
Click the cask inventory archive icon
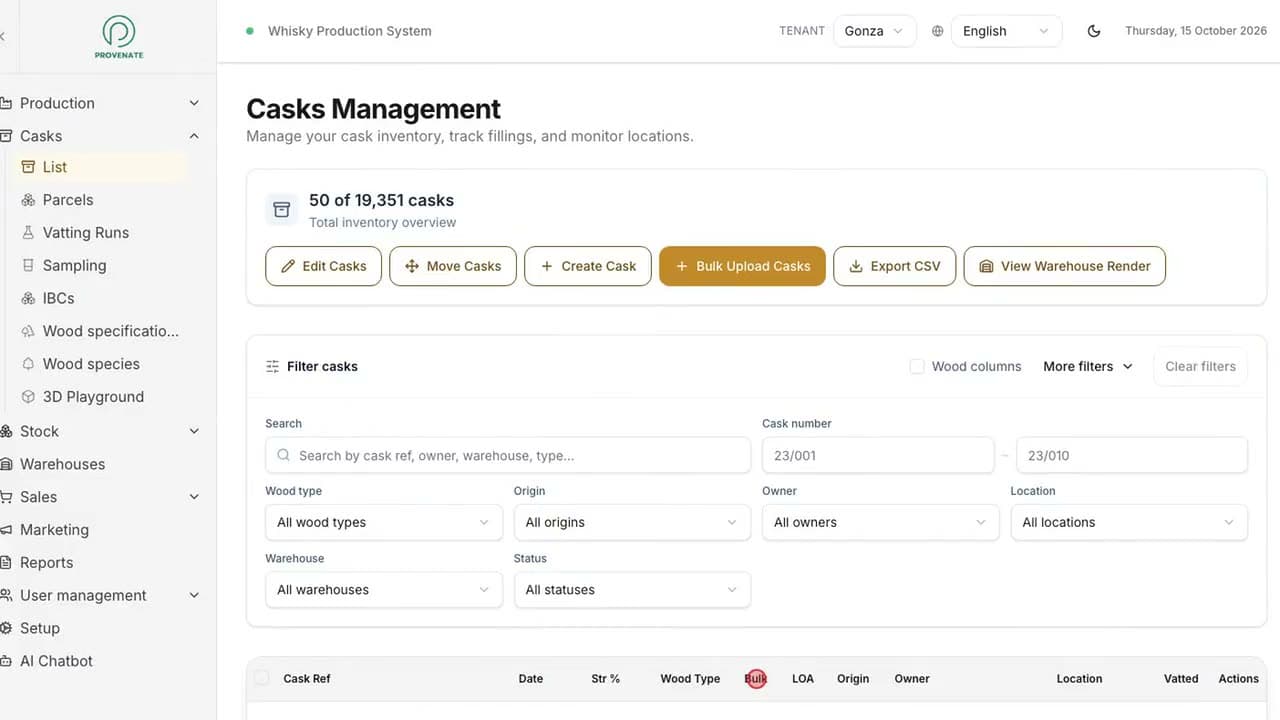[x=282, y=210]
